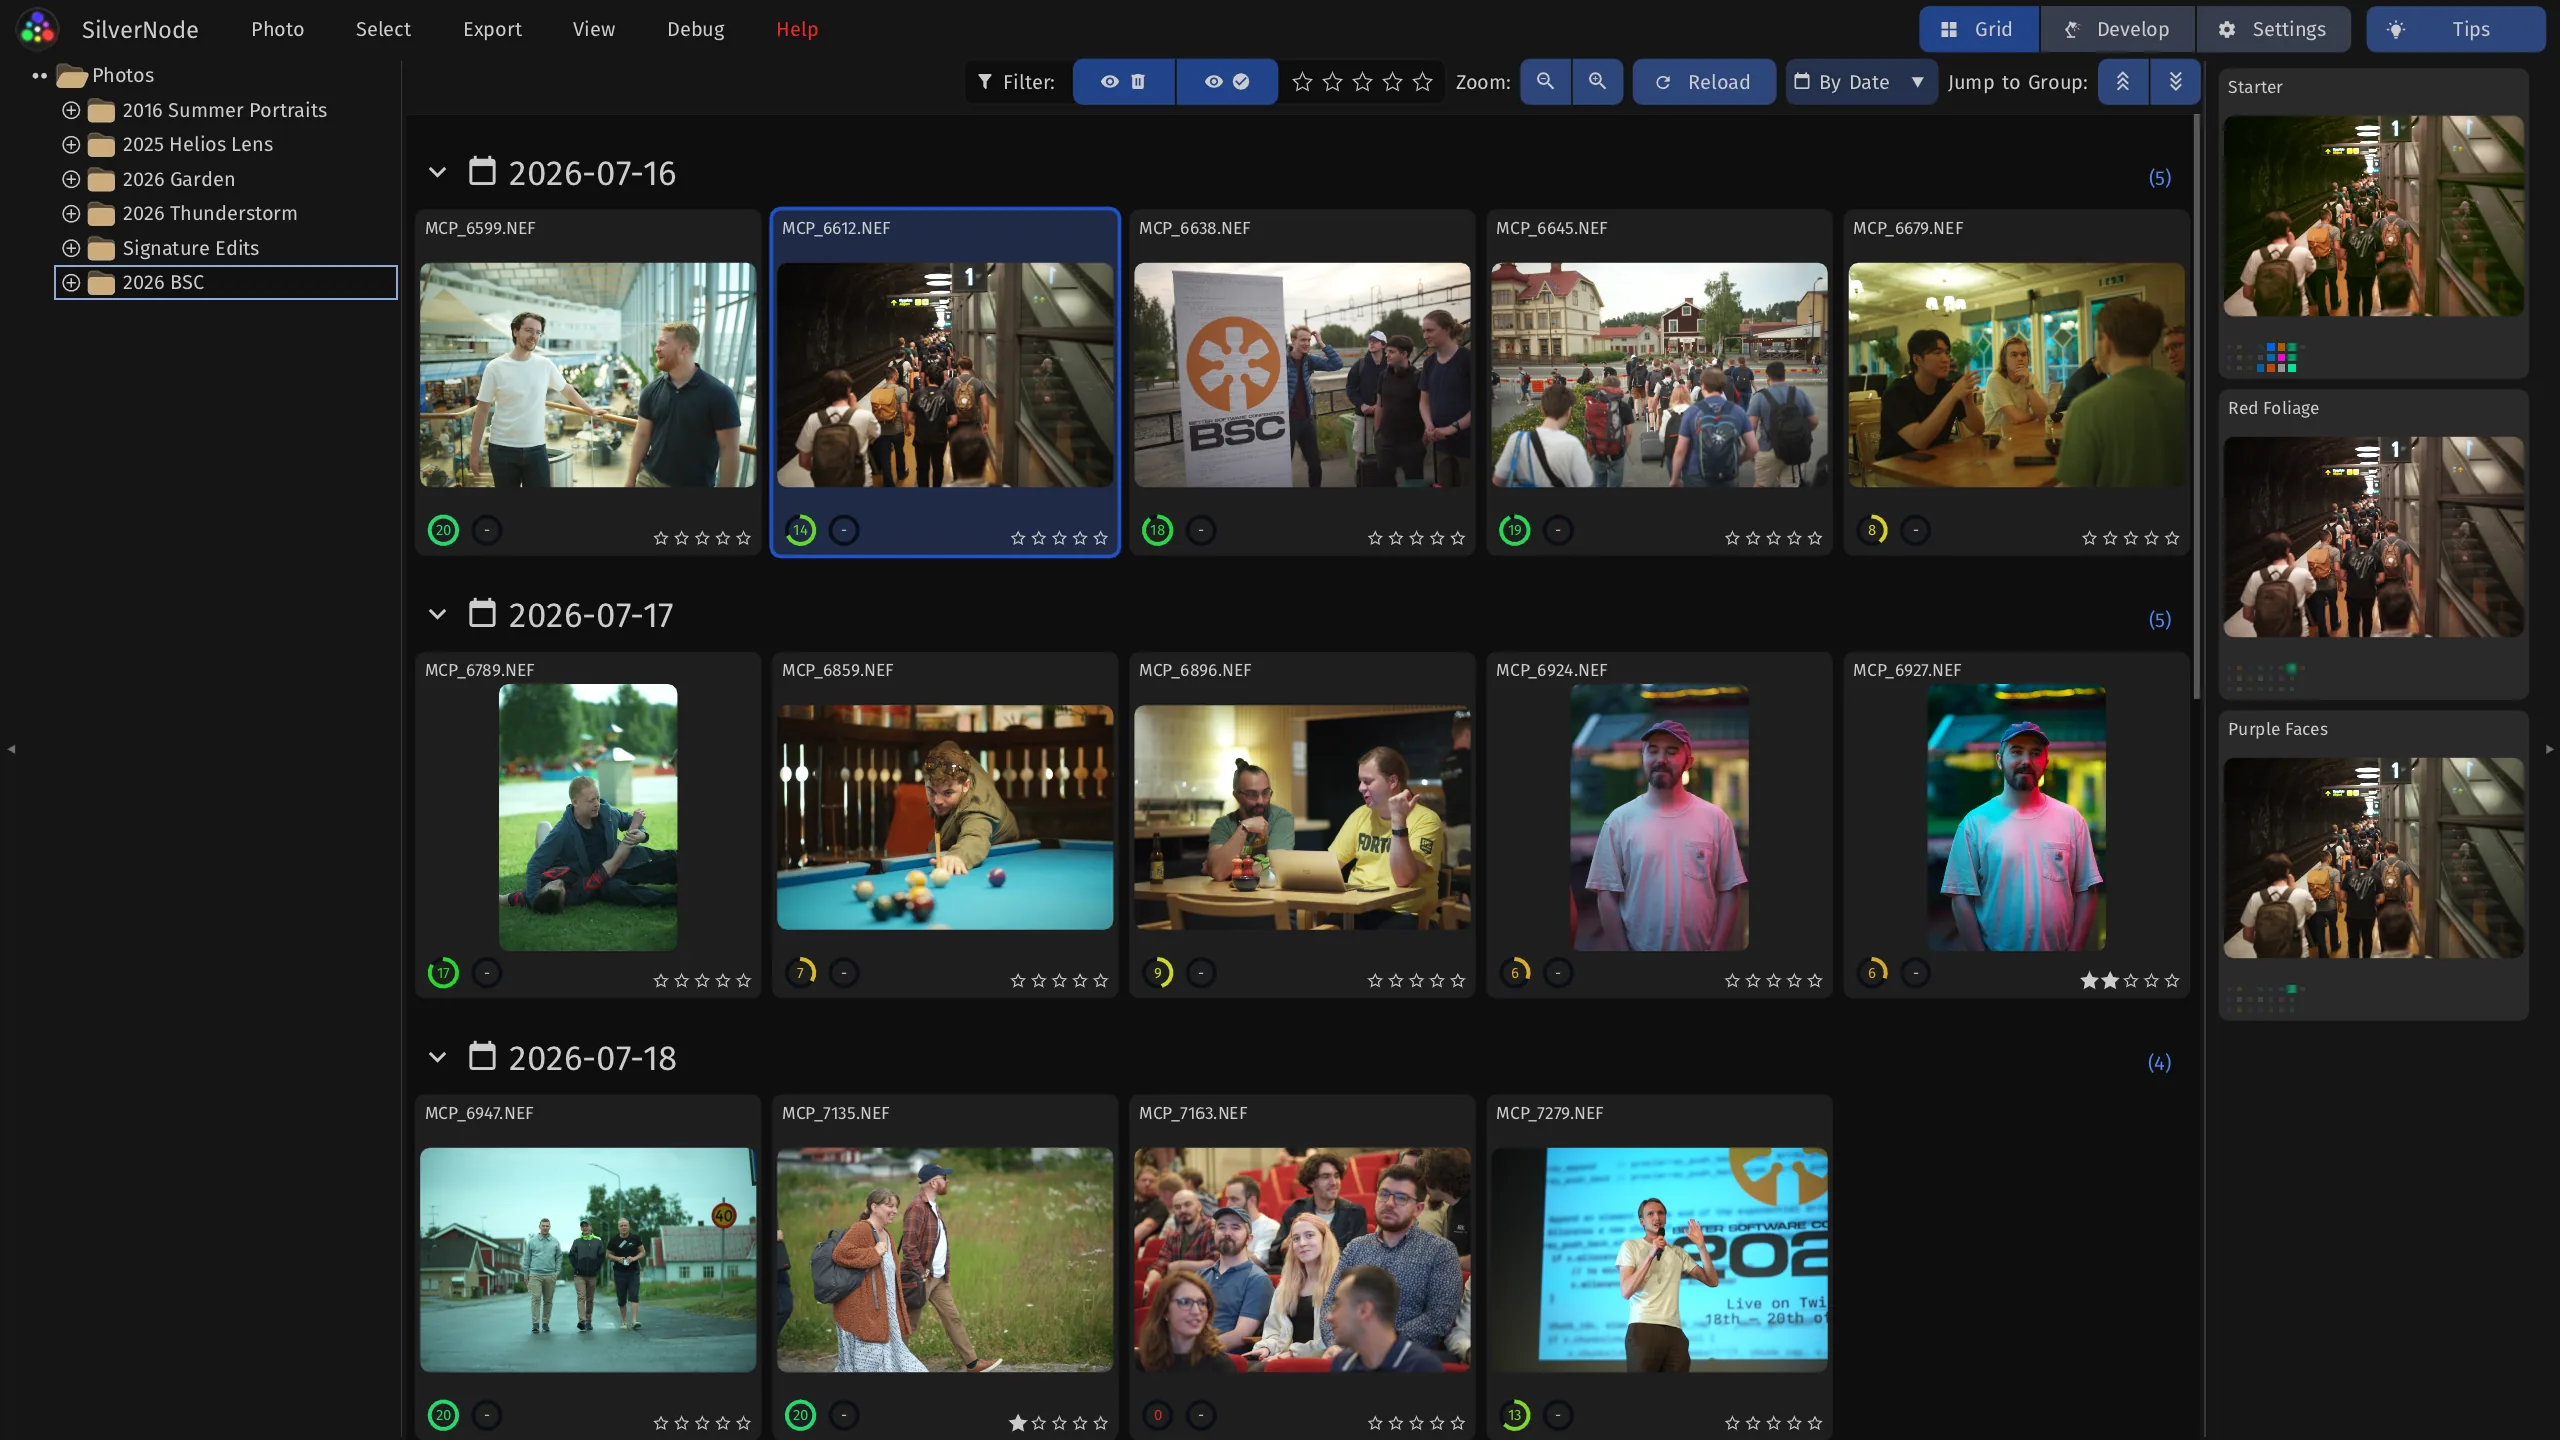Click the edit count badge 18 on MCP_6638.NEF
This screenshot has width=2560, height=1440.
1157,530
